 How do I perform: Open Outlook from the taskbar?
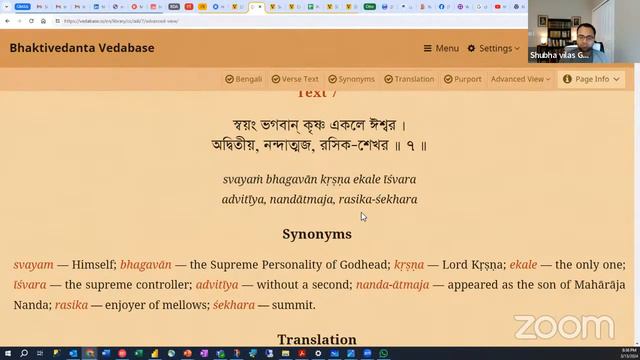[73, 353]
